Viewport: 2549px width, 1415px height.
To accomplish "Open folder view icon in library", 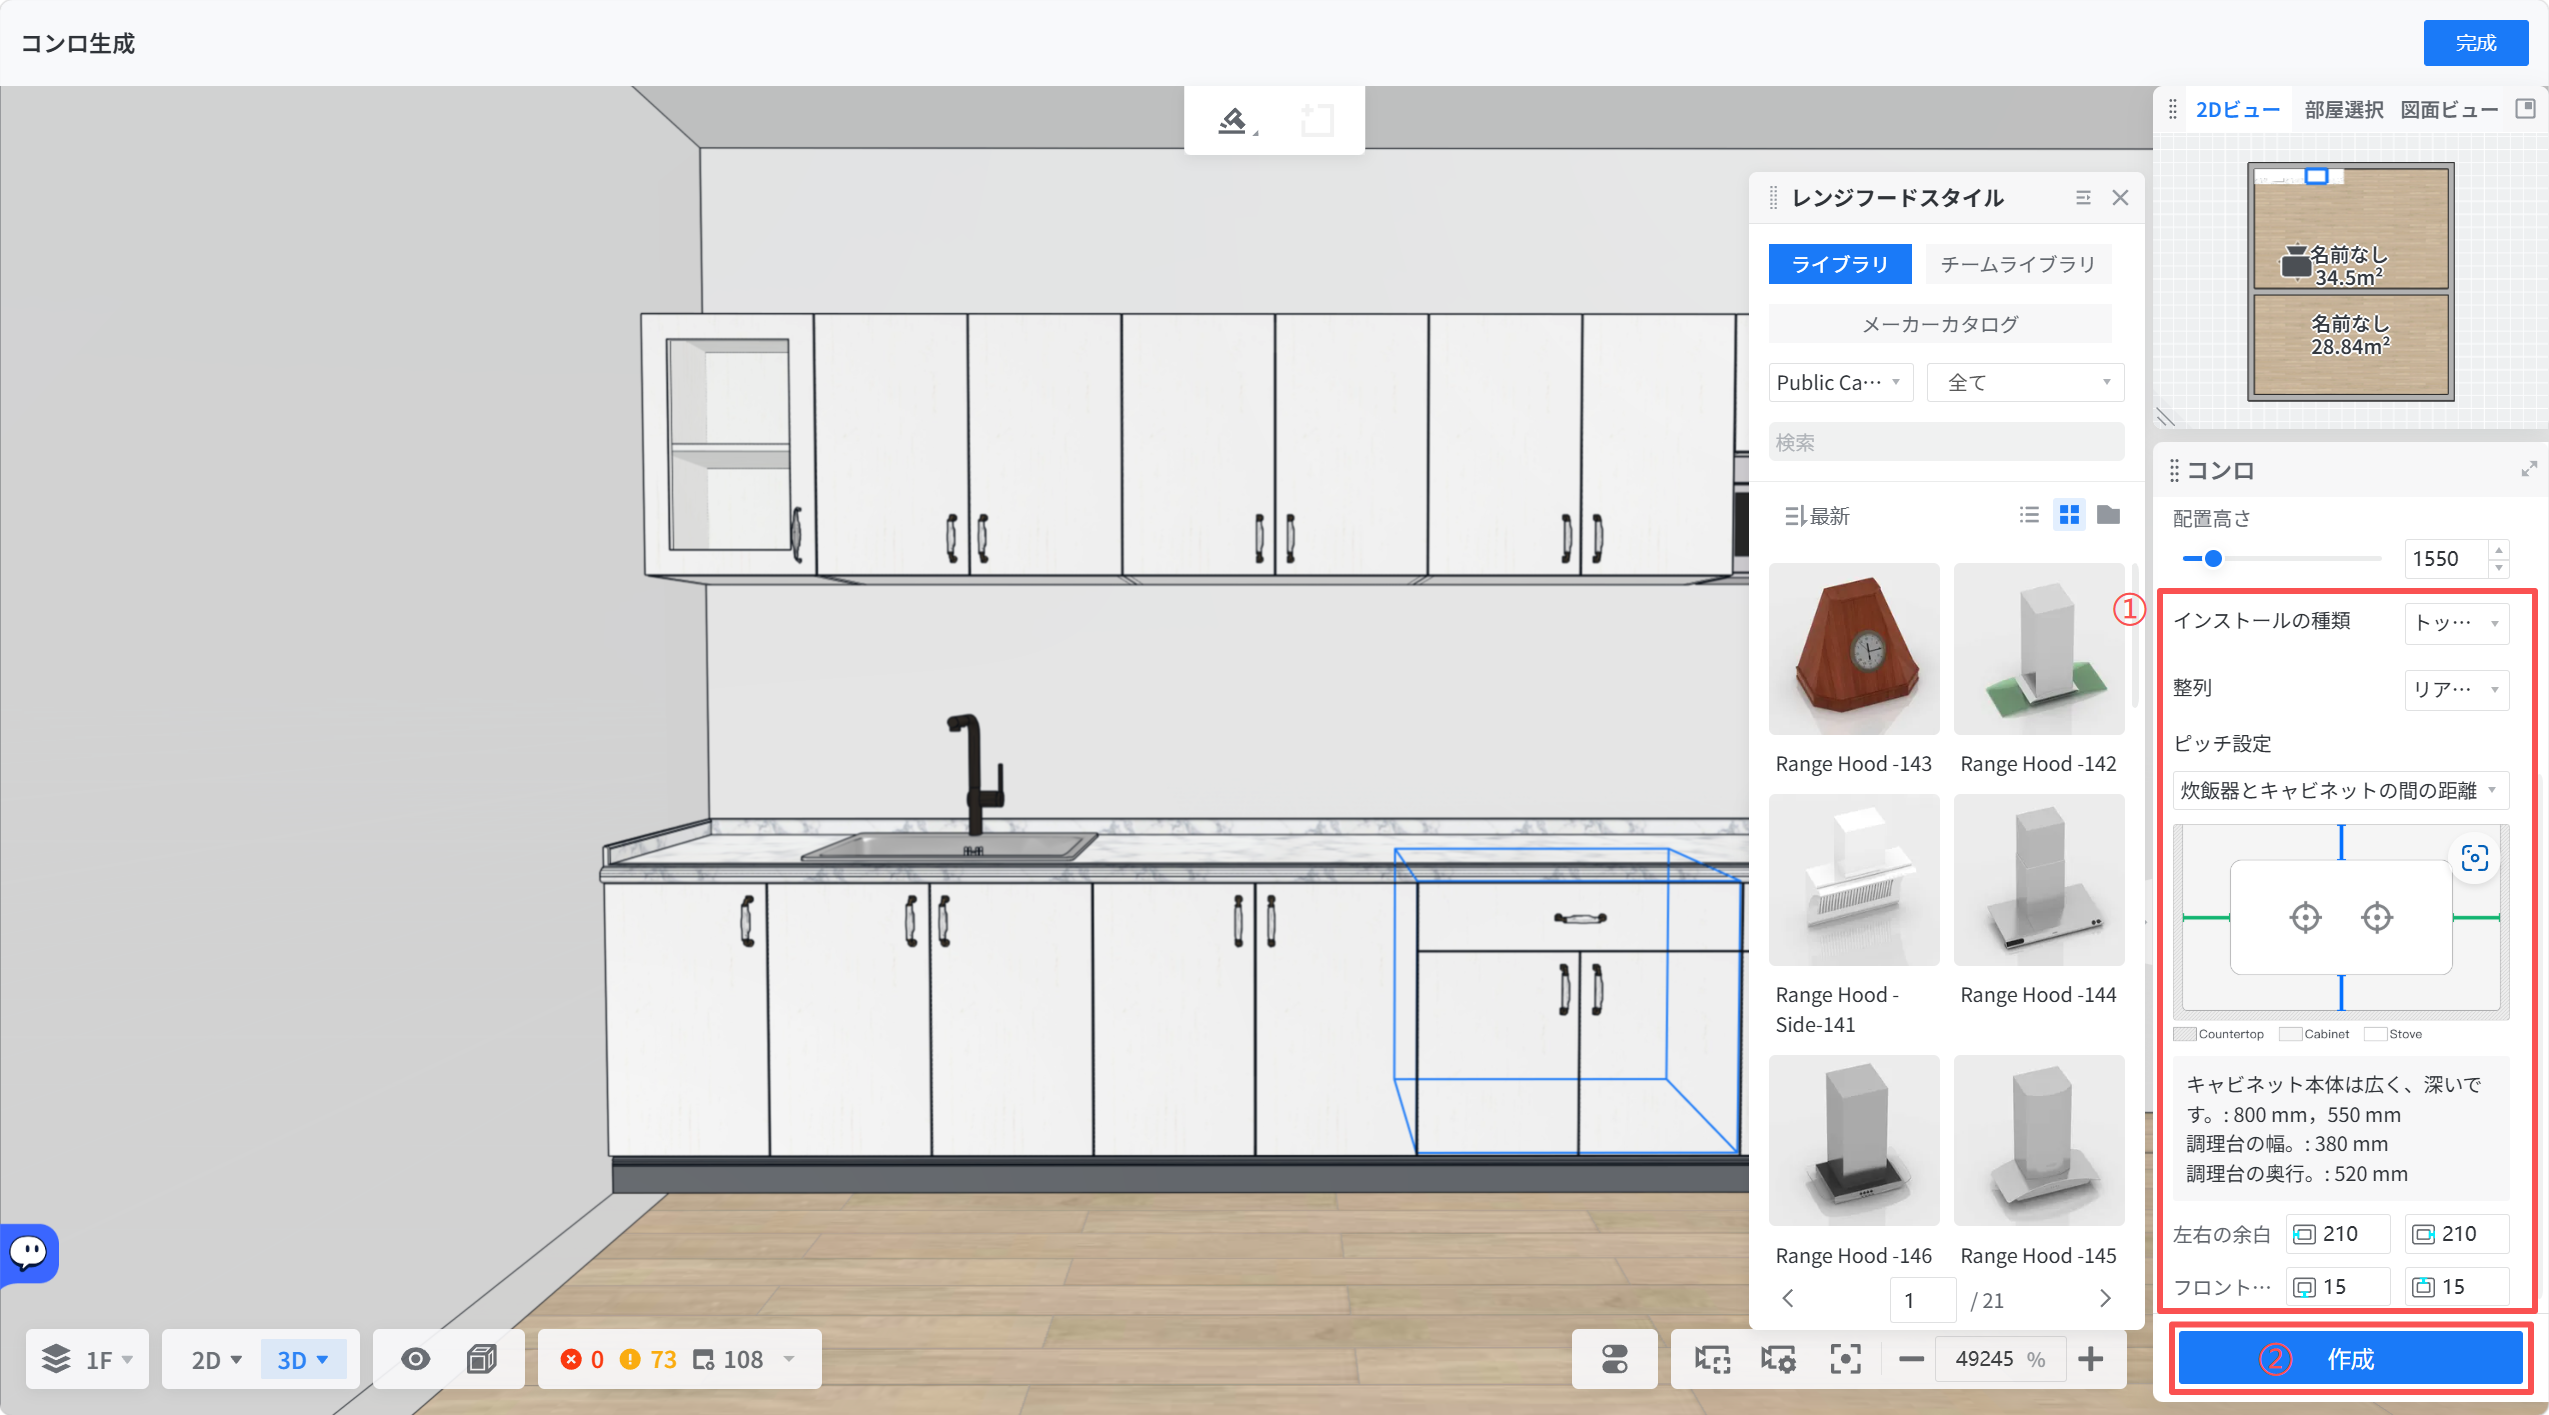I will pos(2108,515).
